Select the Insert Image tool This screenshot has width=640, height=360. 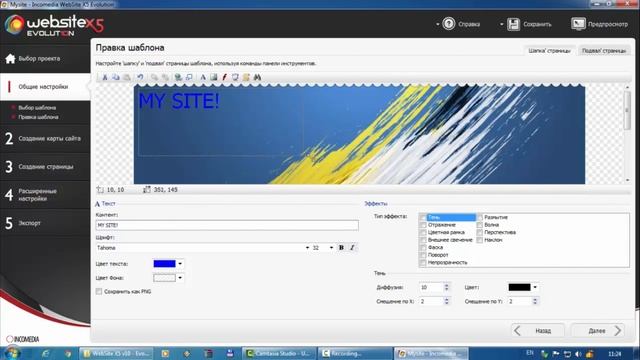click(x=213, y=77)
